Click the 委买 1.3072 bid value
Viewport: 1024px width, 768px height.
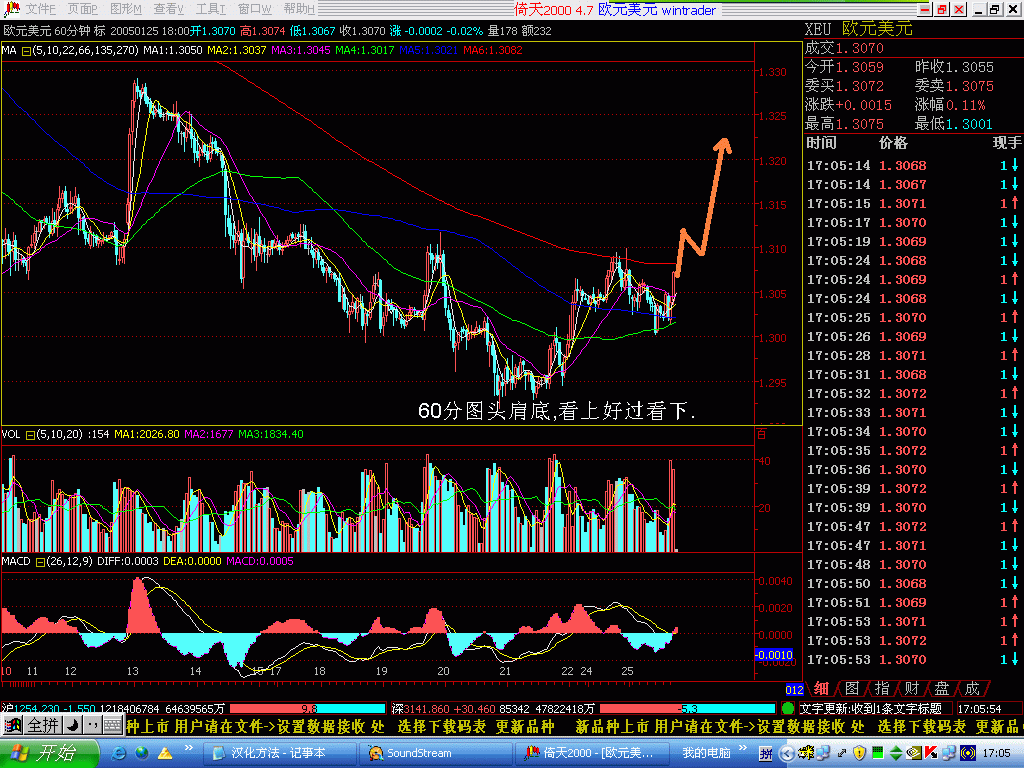pos(844,86)
